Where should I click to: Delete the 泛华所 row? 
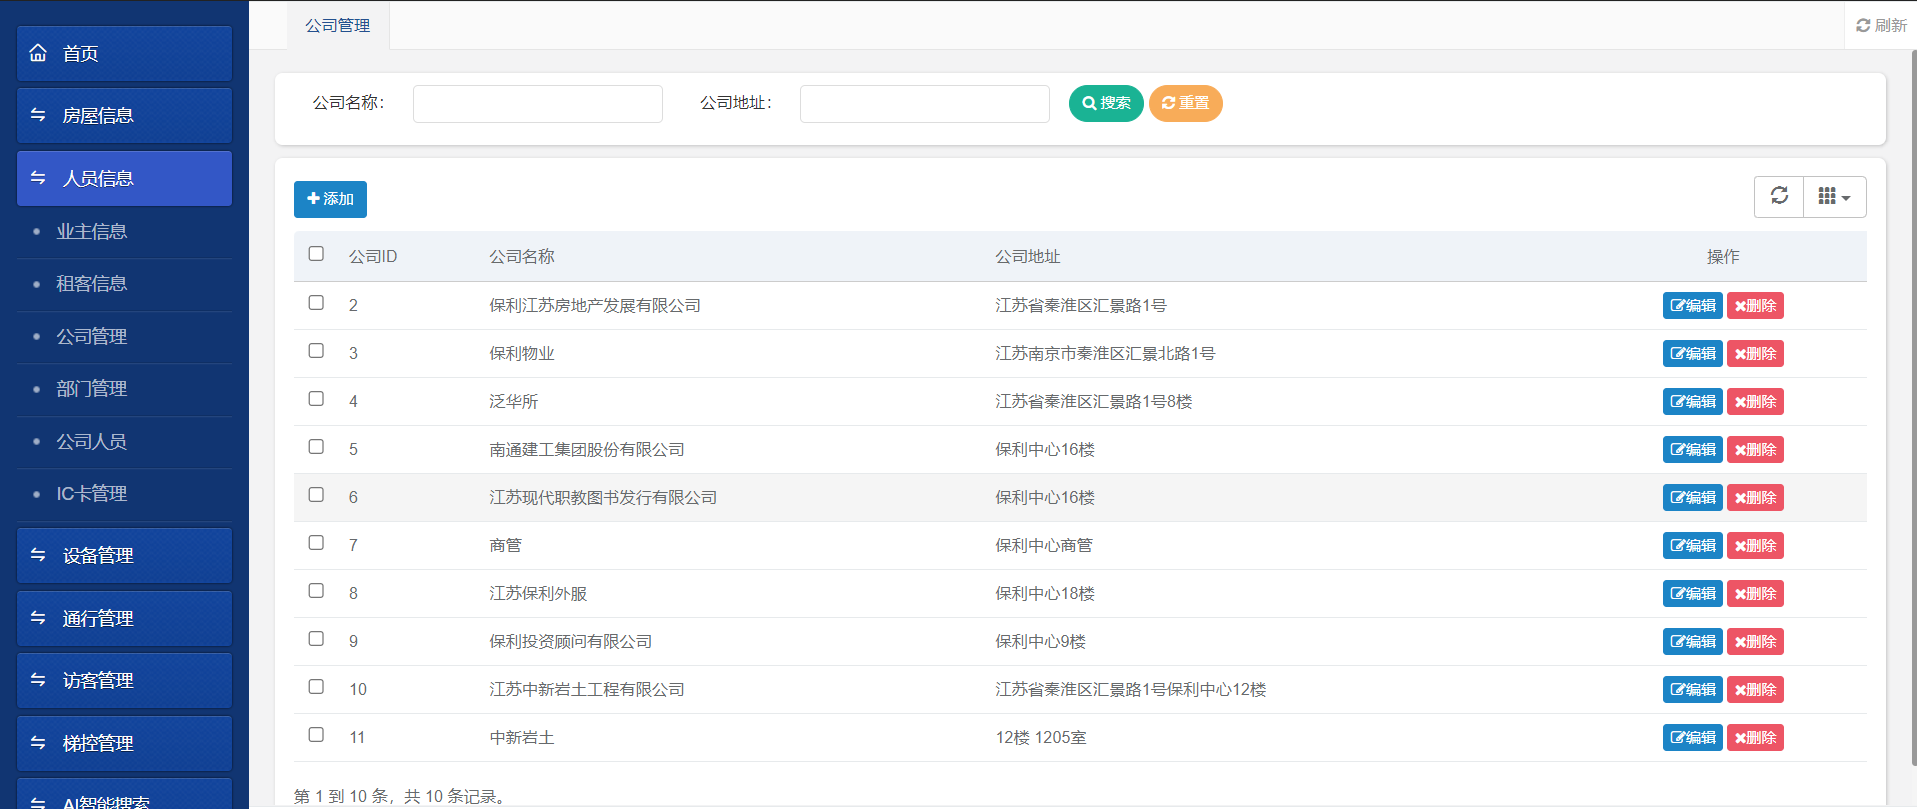click(1755, 402)
